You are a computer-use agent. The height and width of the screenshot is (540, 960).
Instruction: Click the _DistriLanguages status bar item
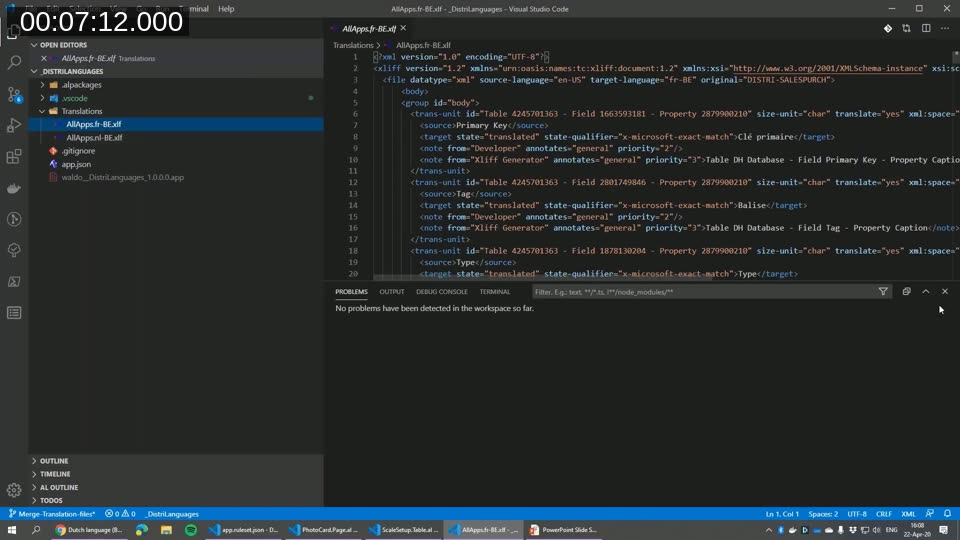tap(171, 514)
